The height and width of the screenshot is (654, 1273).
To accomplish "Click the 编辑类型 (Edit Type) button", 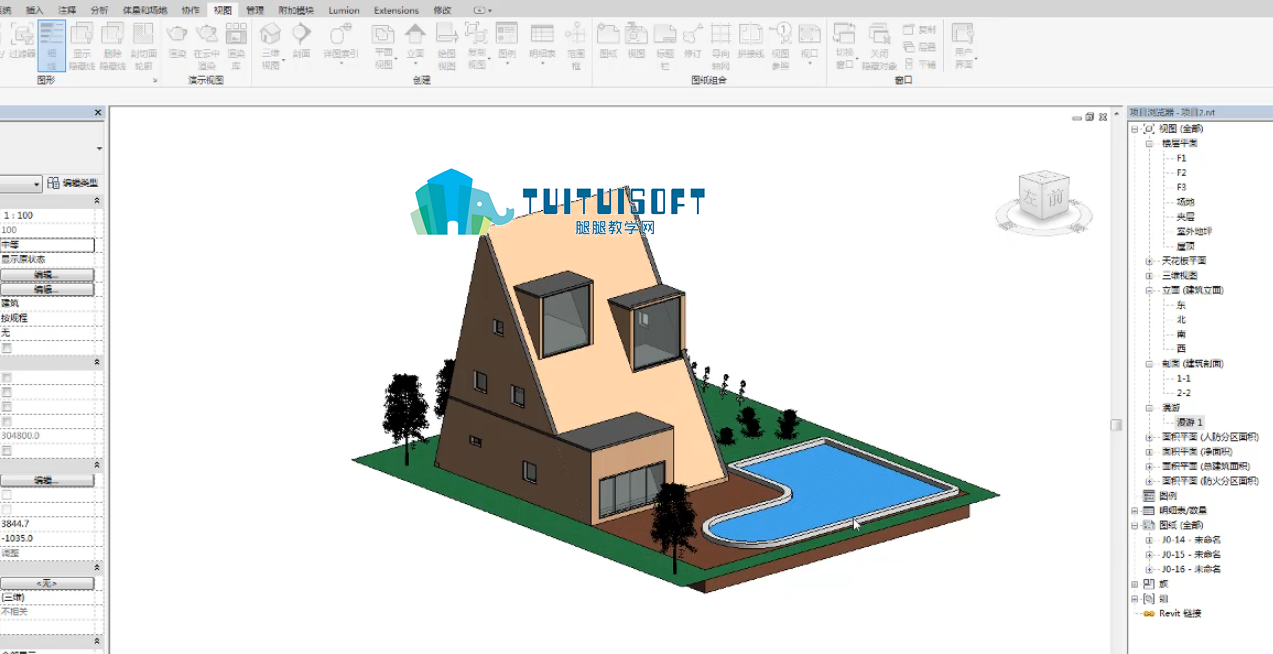I will 75,184.
